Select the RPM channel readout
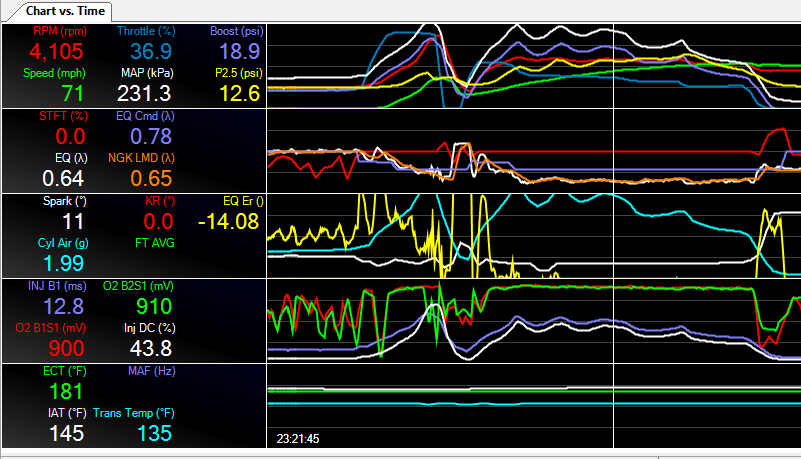 (44, 52)
